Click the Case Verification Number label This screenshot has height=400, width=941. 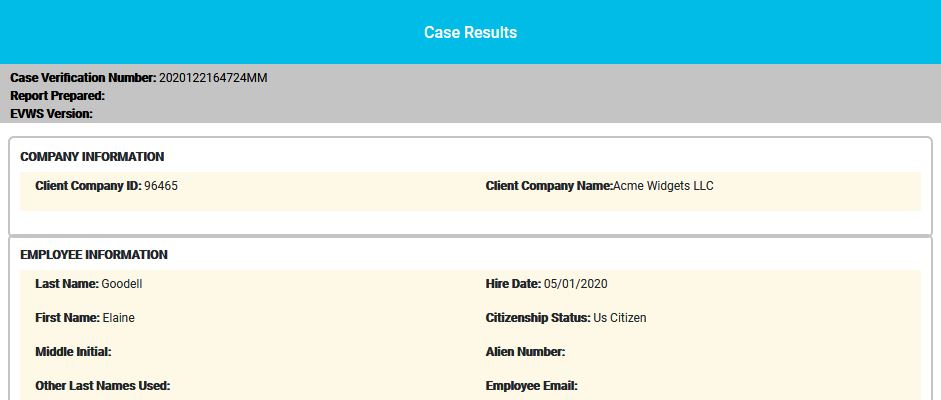point(83,78)
